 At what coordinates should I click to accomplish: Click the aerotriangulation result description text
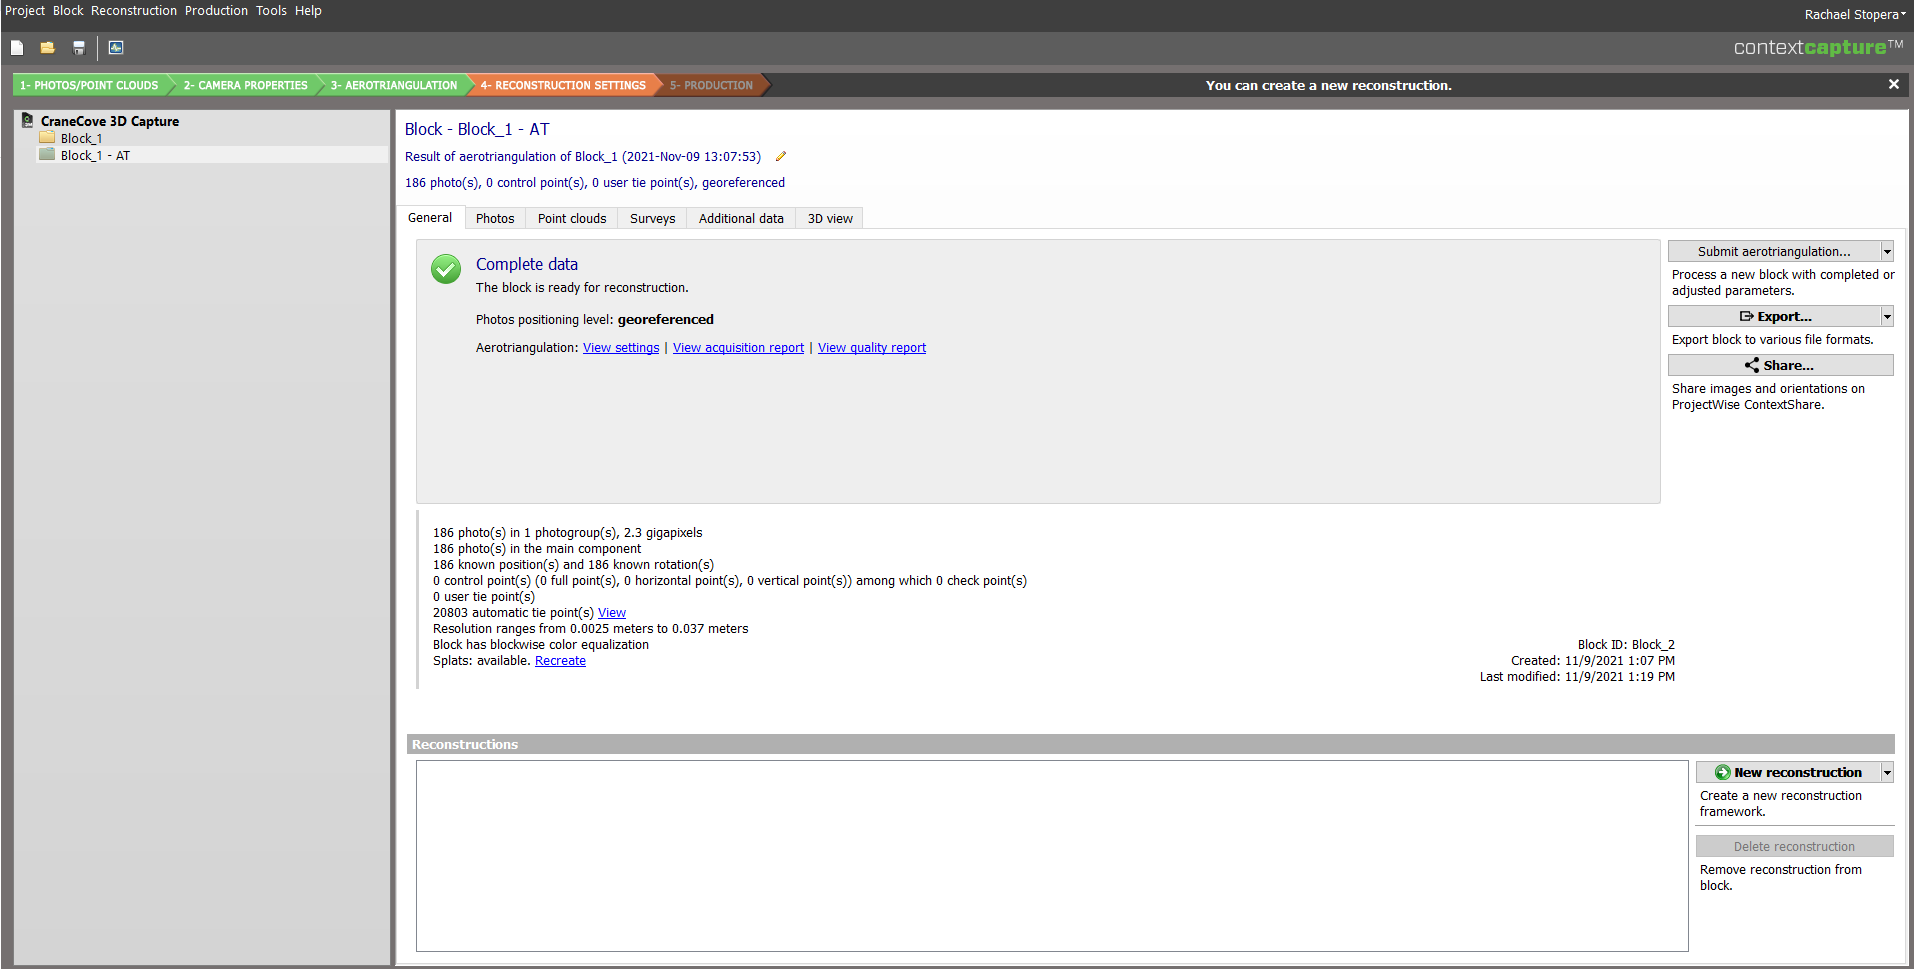[x=582, y=157]
